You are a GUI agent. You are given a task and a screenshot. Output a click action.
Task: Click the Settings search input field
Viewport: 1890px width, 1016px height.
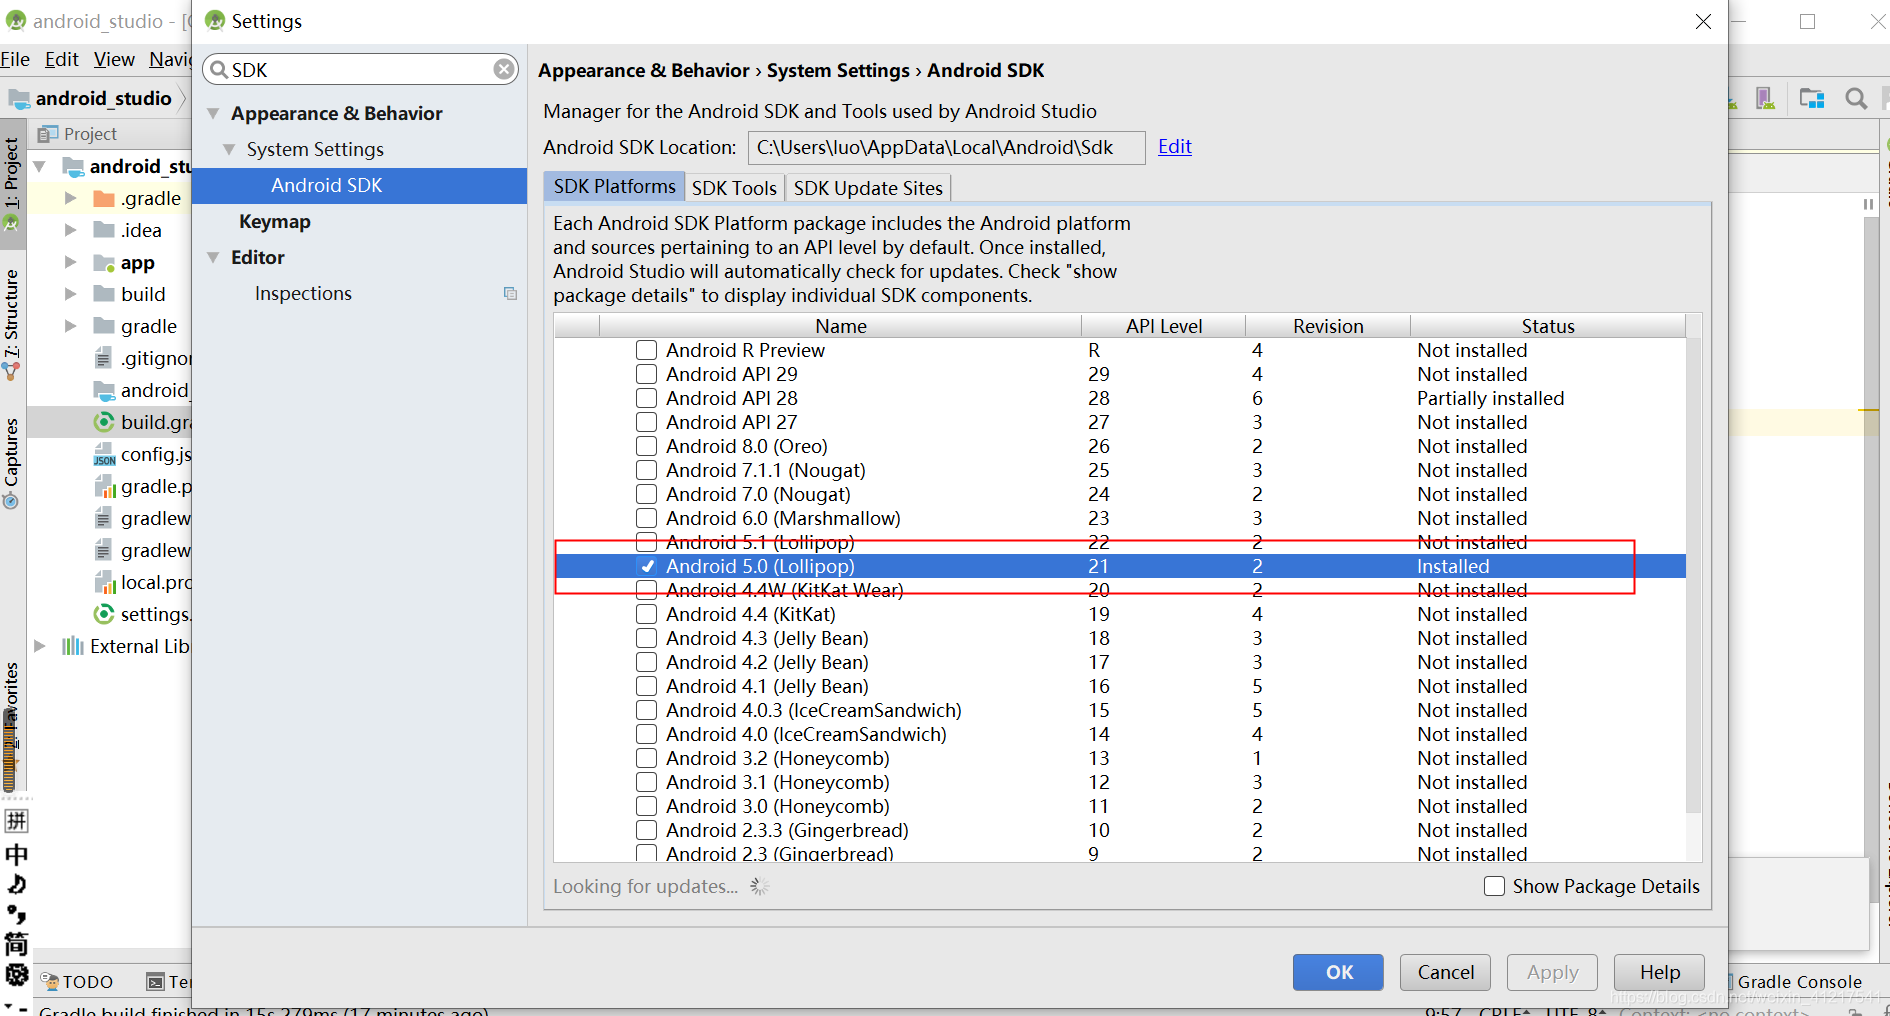coord(360,70)
